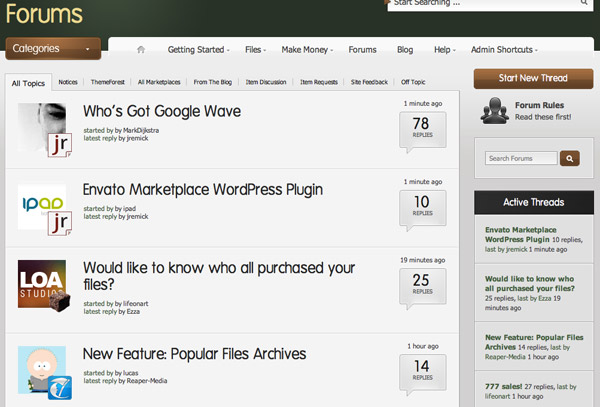Switch to the Off Topic tab

point(413,82)
